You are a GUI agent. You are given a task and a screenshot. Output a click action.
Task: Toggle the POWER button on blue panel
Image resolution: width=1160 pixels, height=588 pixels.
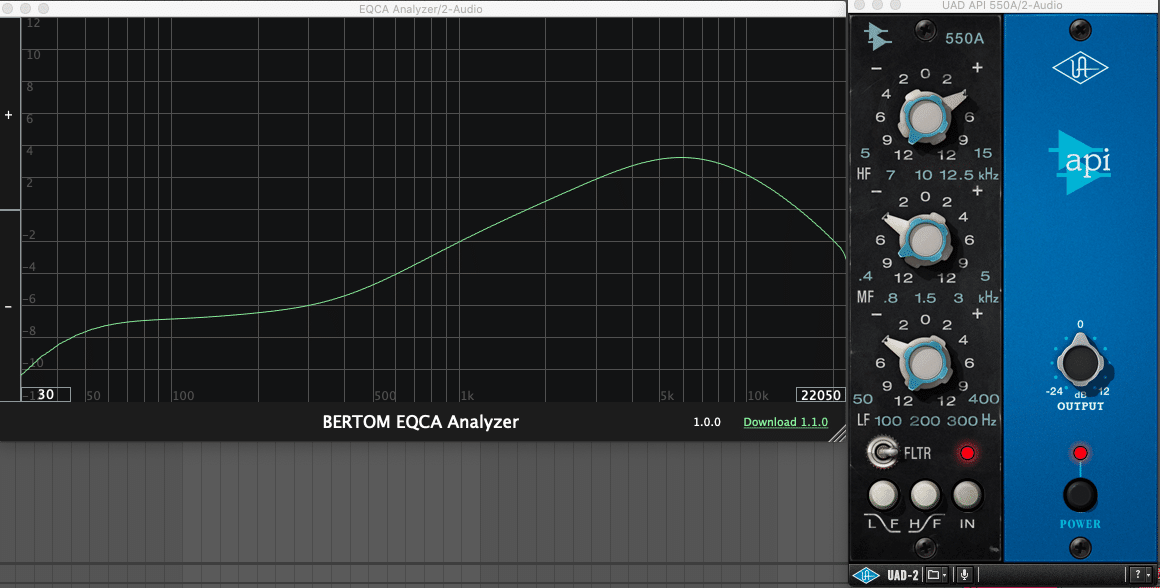coord(1080,496)
